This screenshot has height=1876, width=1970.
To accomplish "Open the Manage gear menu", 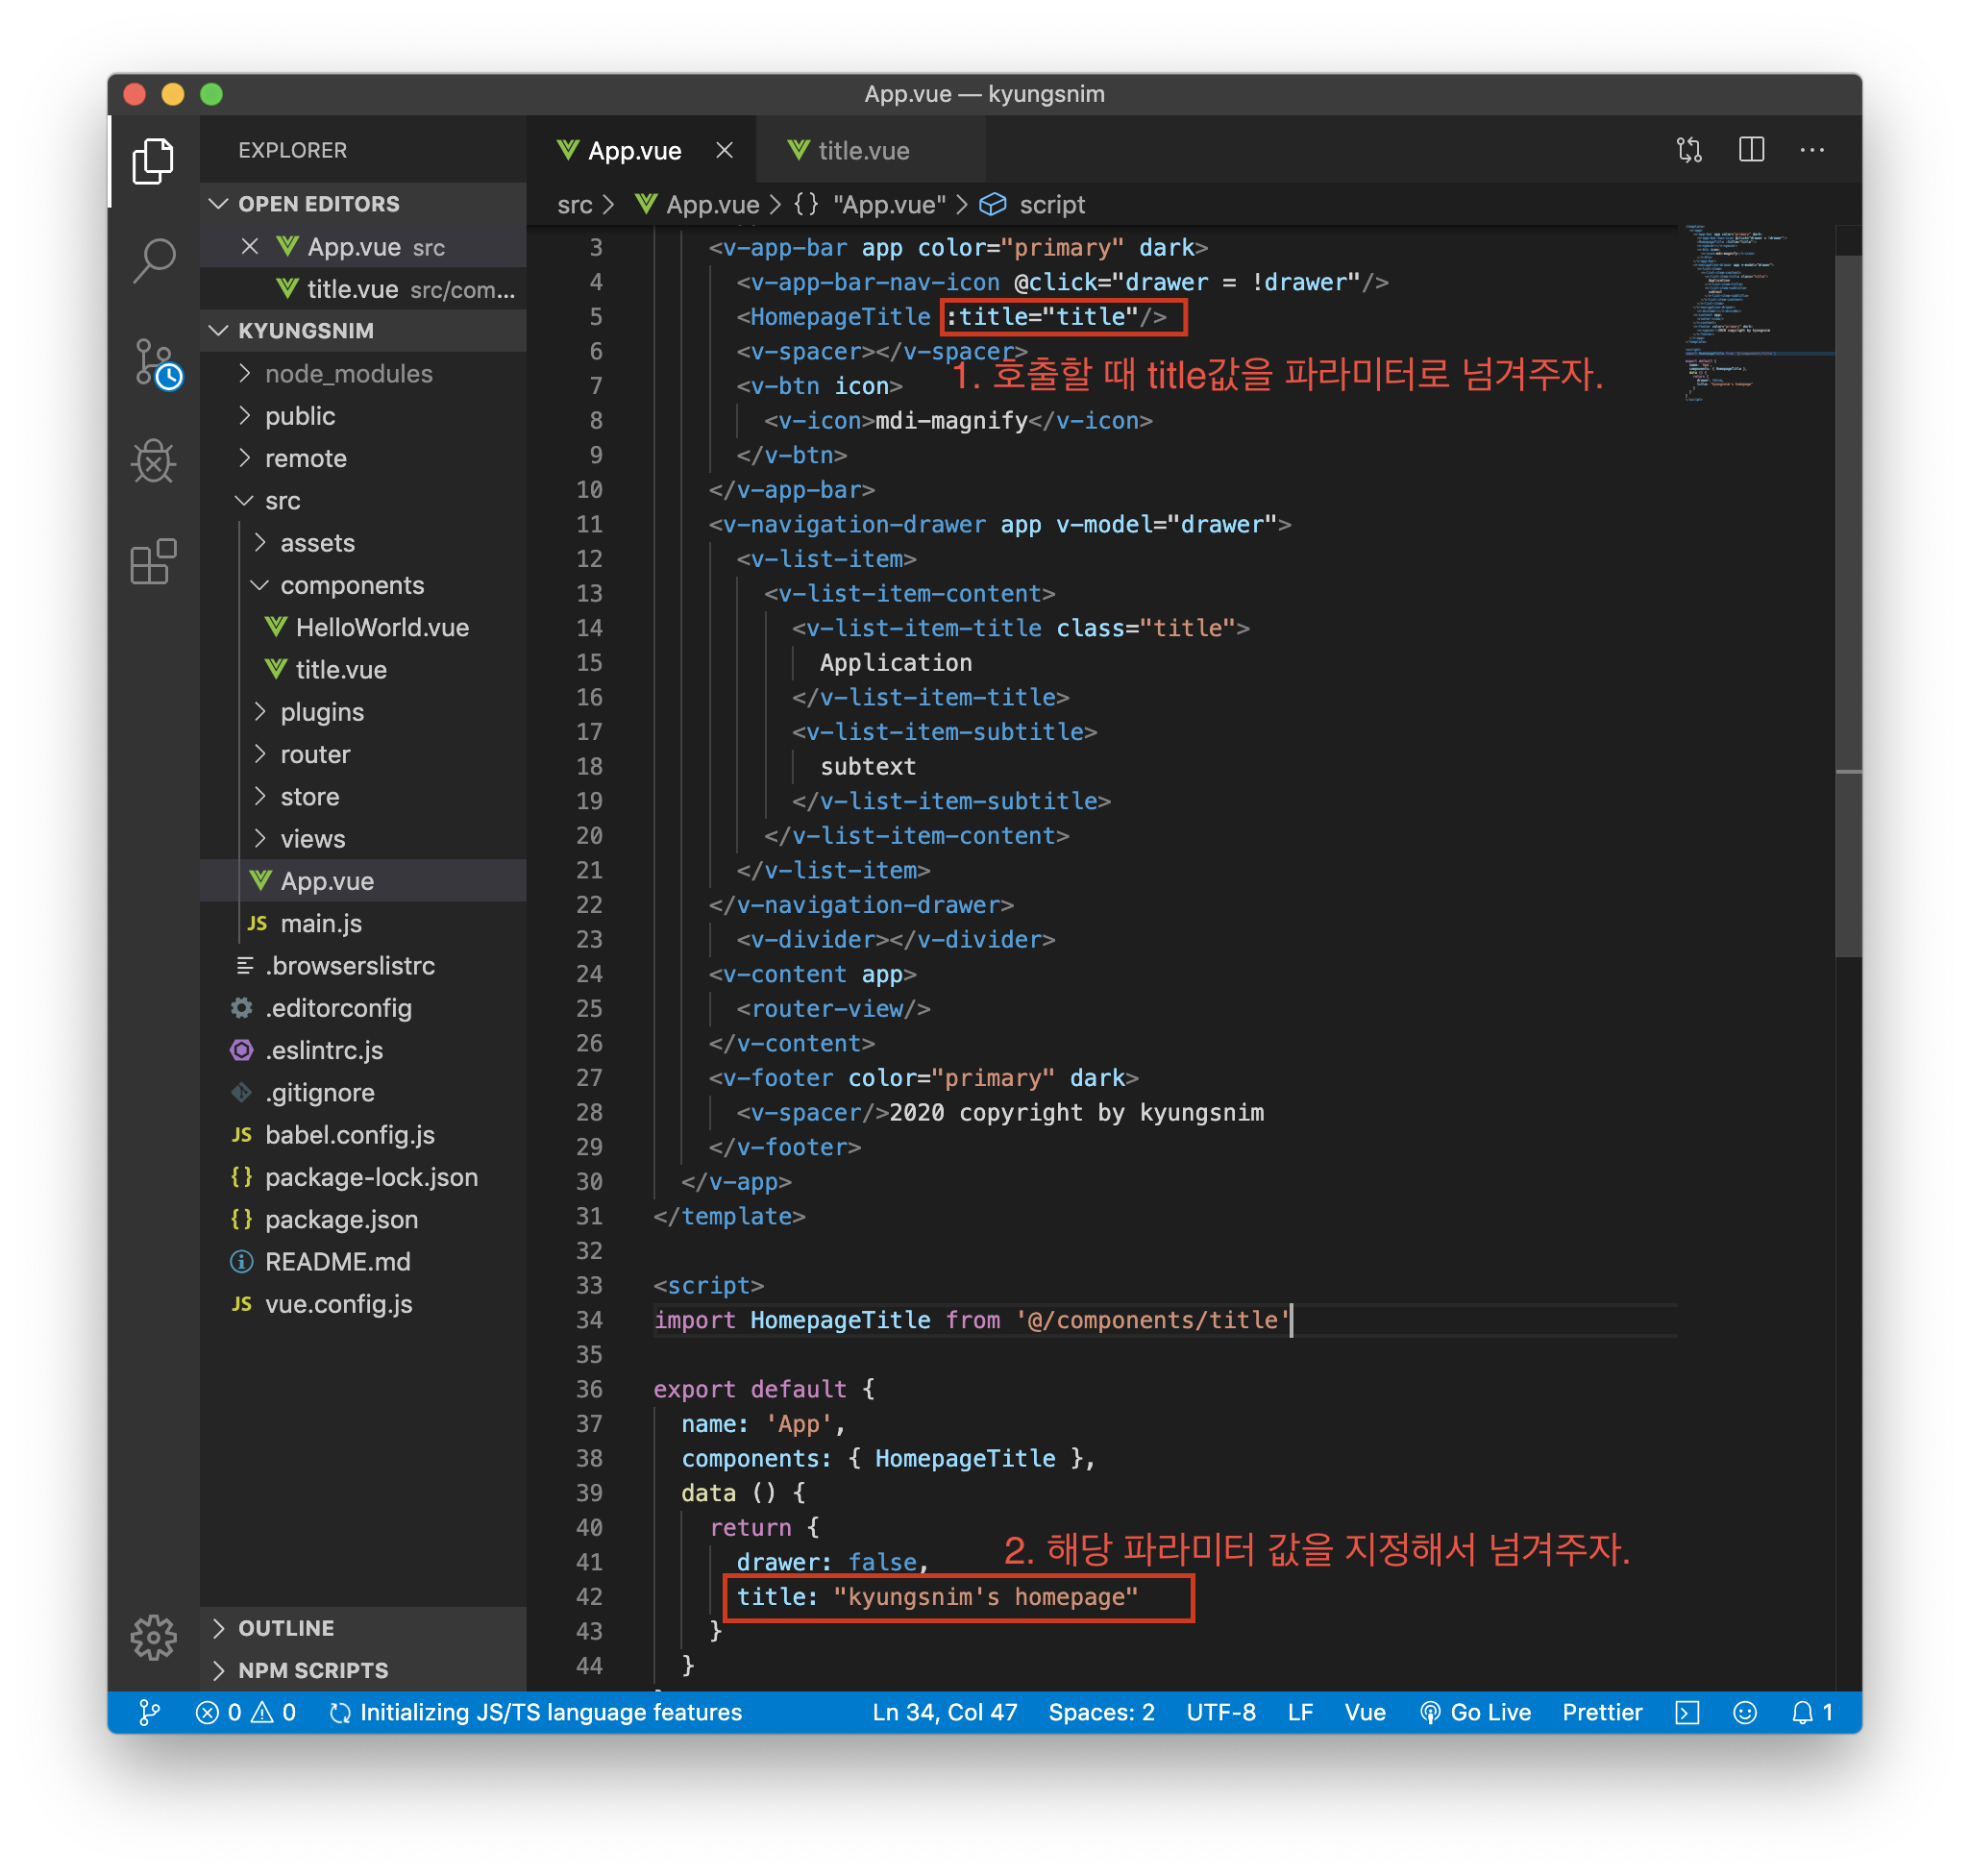I will tap(153, 1637).
